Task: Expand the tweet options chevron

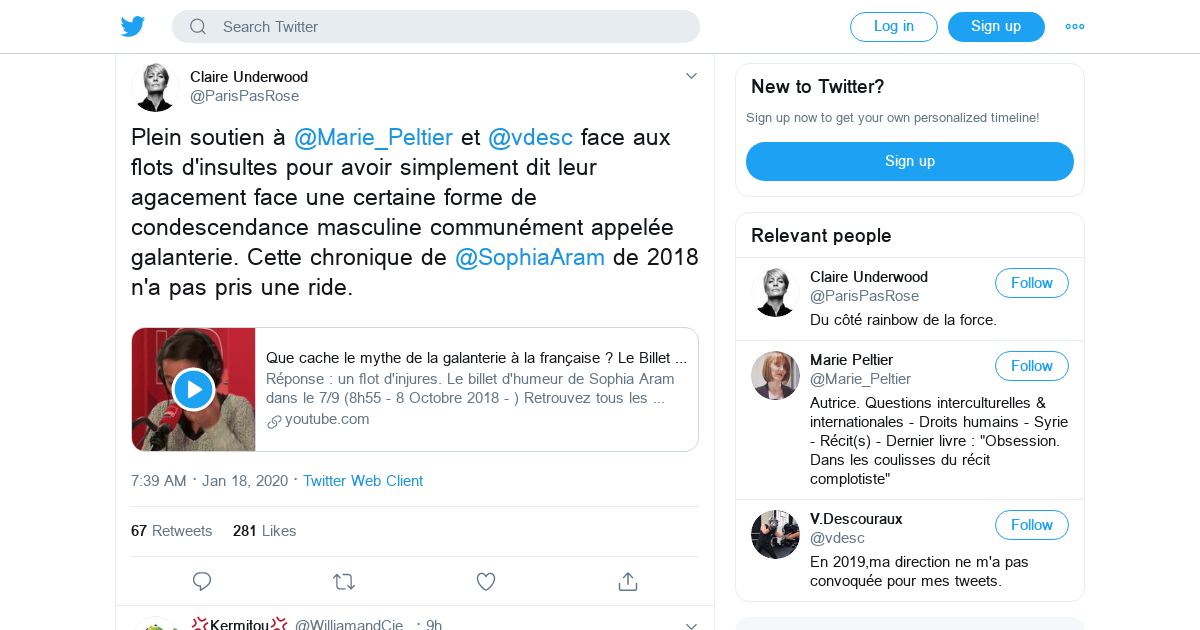Action: [691, 76]
